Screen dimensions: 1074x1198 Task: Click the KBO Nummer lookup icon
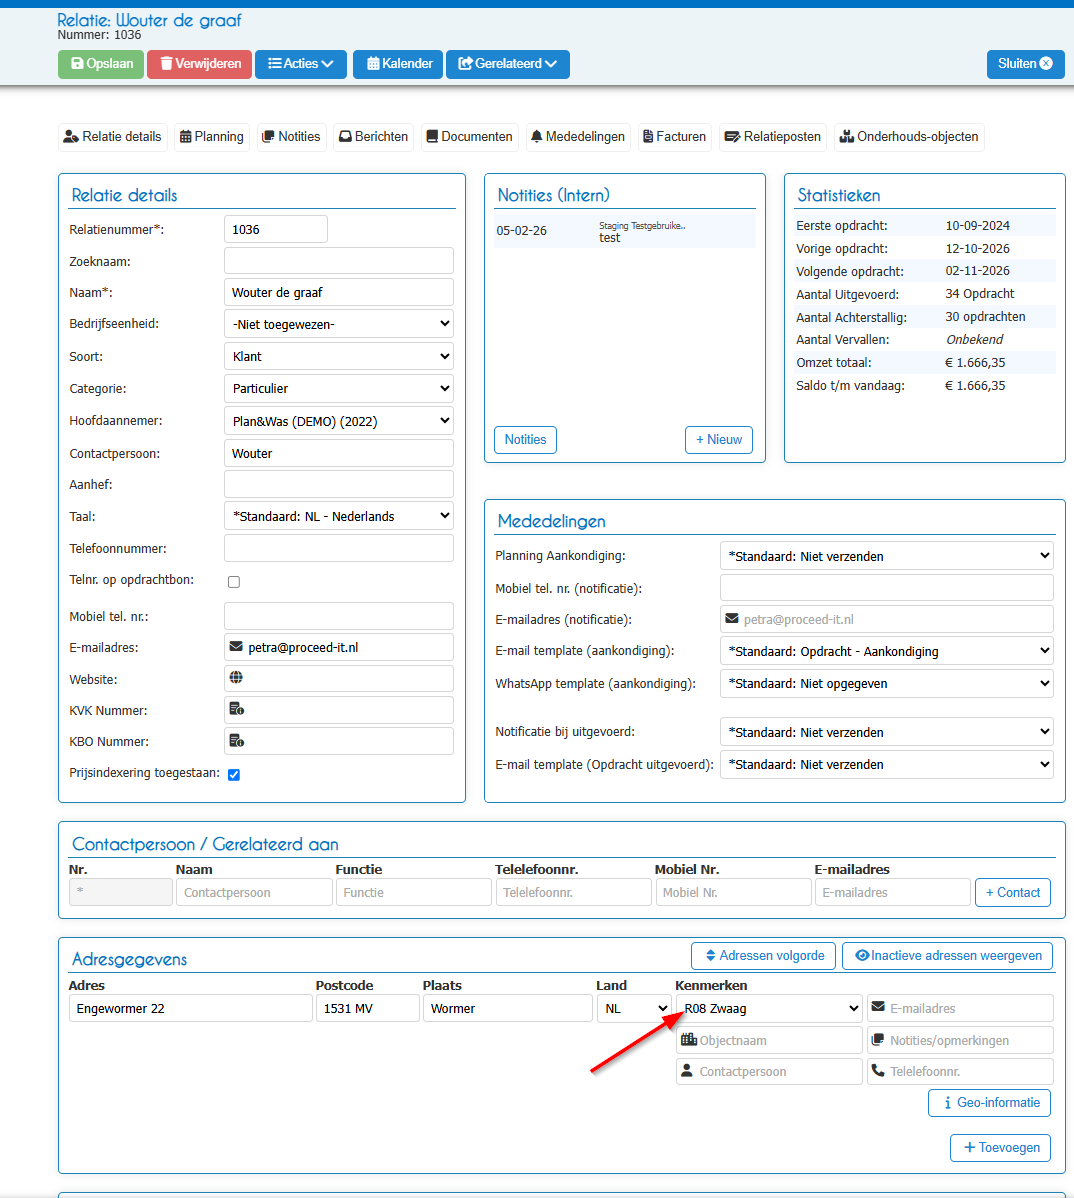click(236, 740)
